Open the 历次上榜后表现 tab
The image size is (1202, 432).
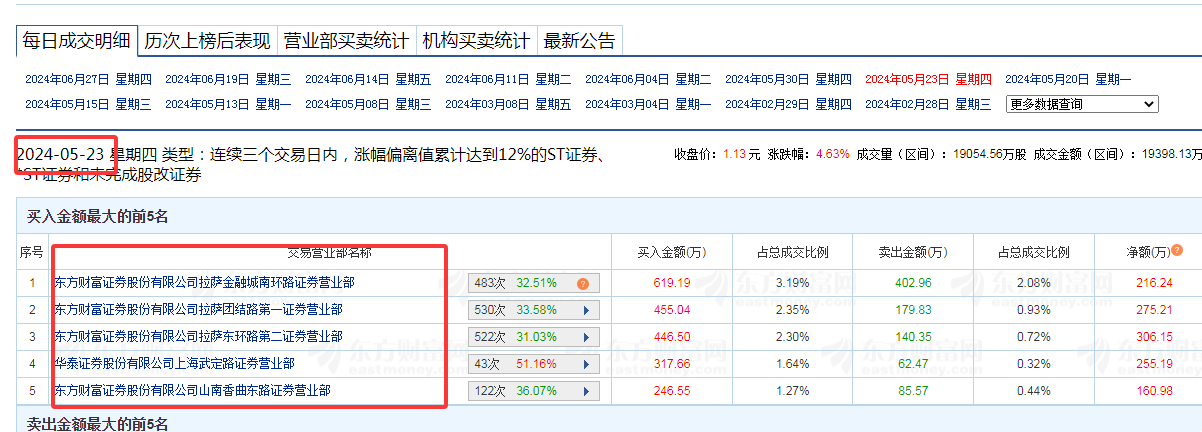point(207,41)
